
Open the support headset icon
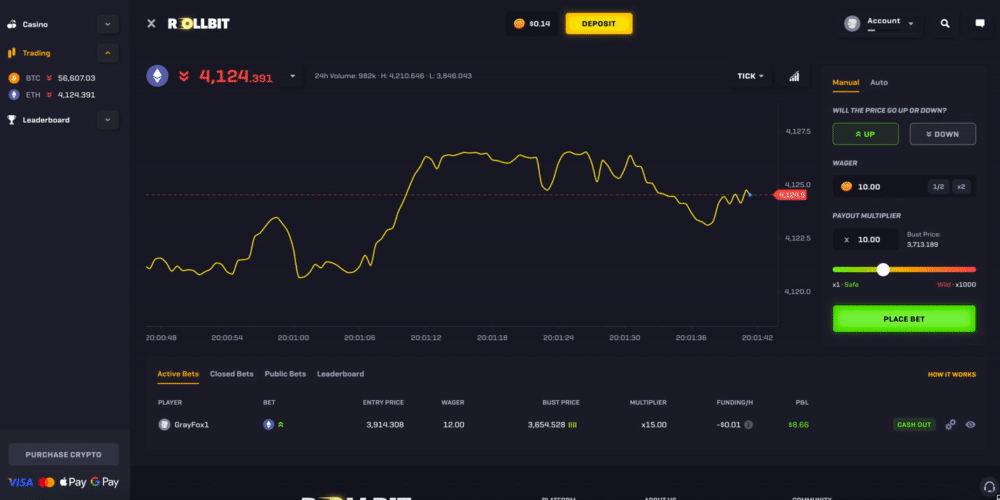tap(987, 488)
